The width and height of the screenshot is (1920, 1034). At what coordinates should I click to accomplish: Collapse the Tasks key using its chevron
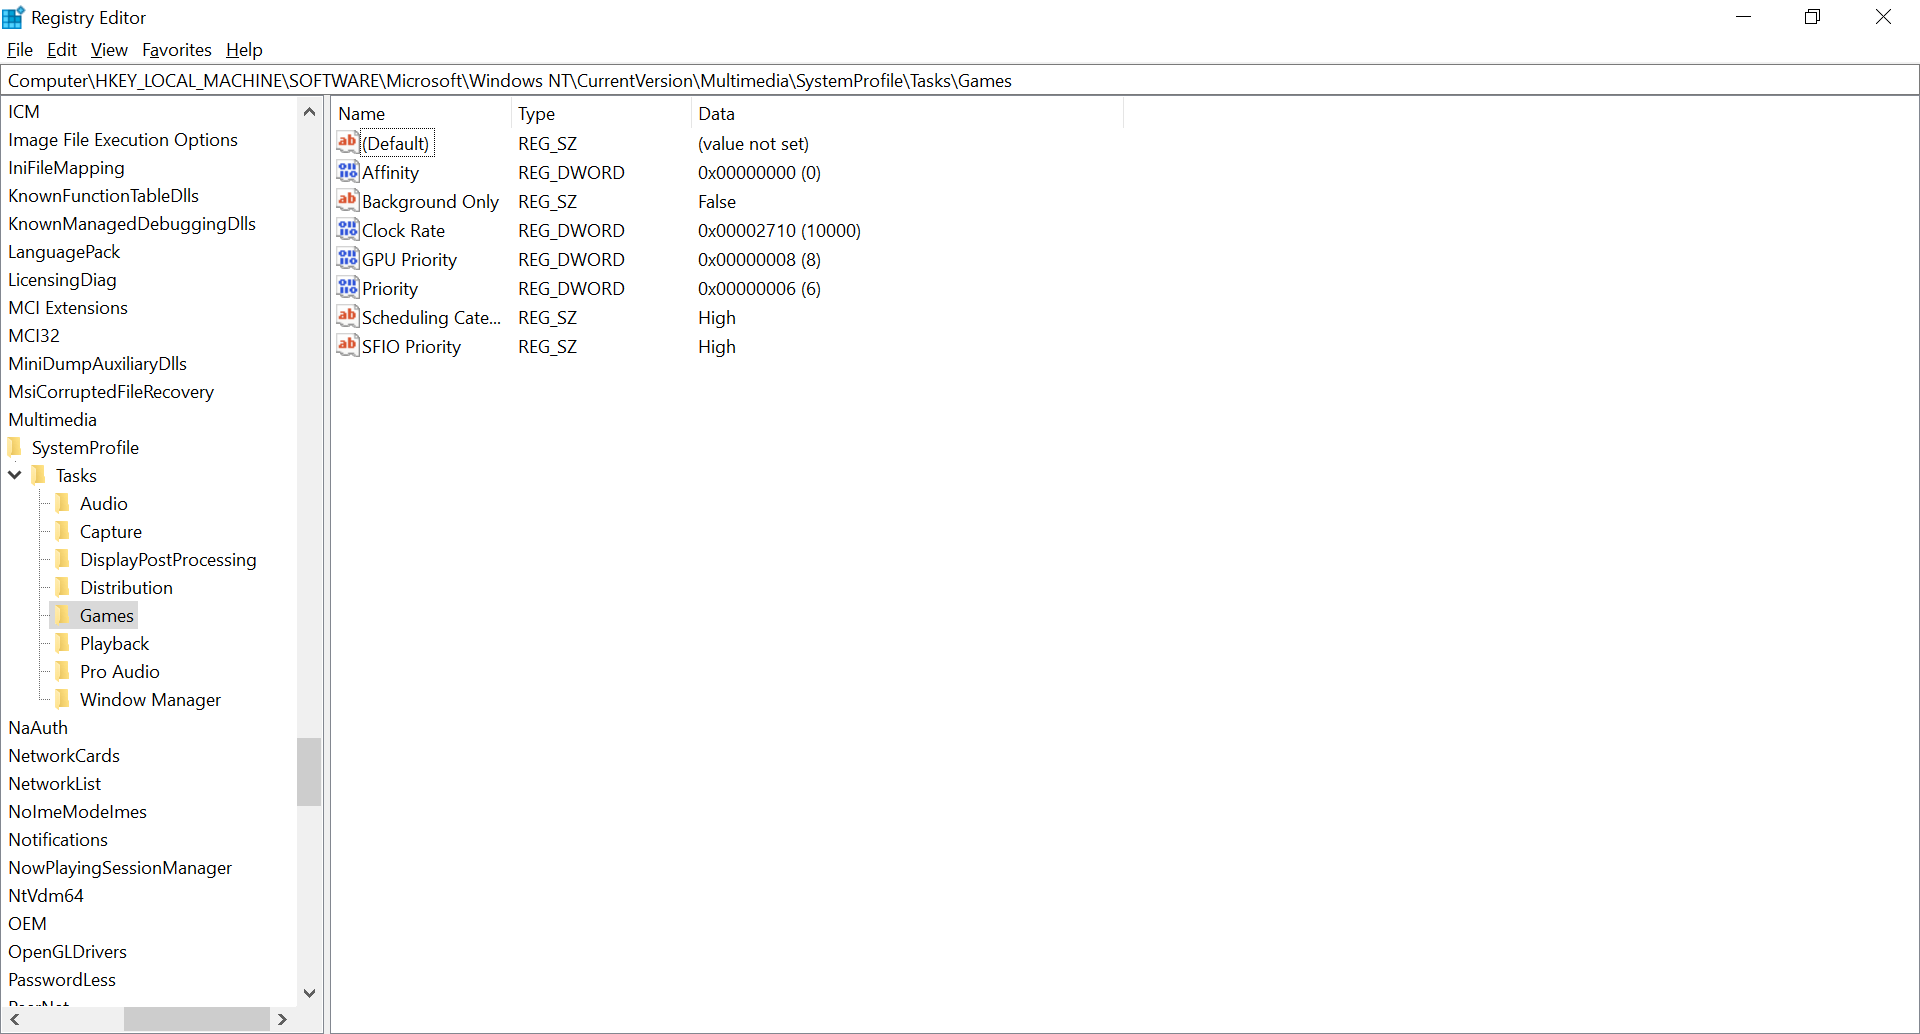point(14,475)
